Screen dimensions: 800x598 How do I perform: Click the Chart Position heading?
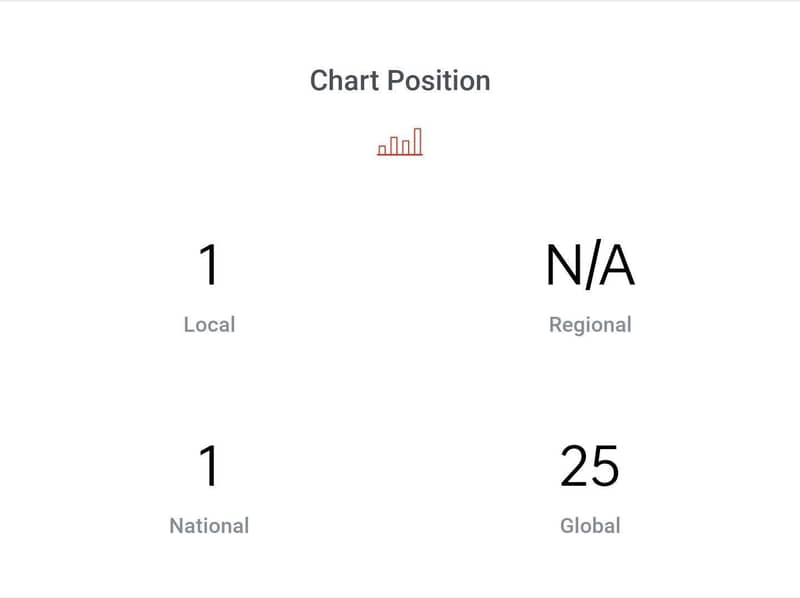(400, 81)
